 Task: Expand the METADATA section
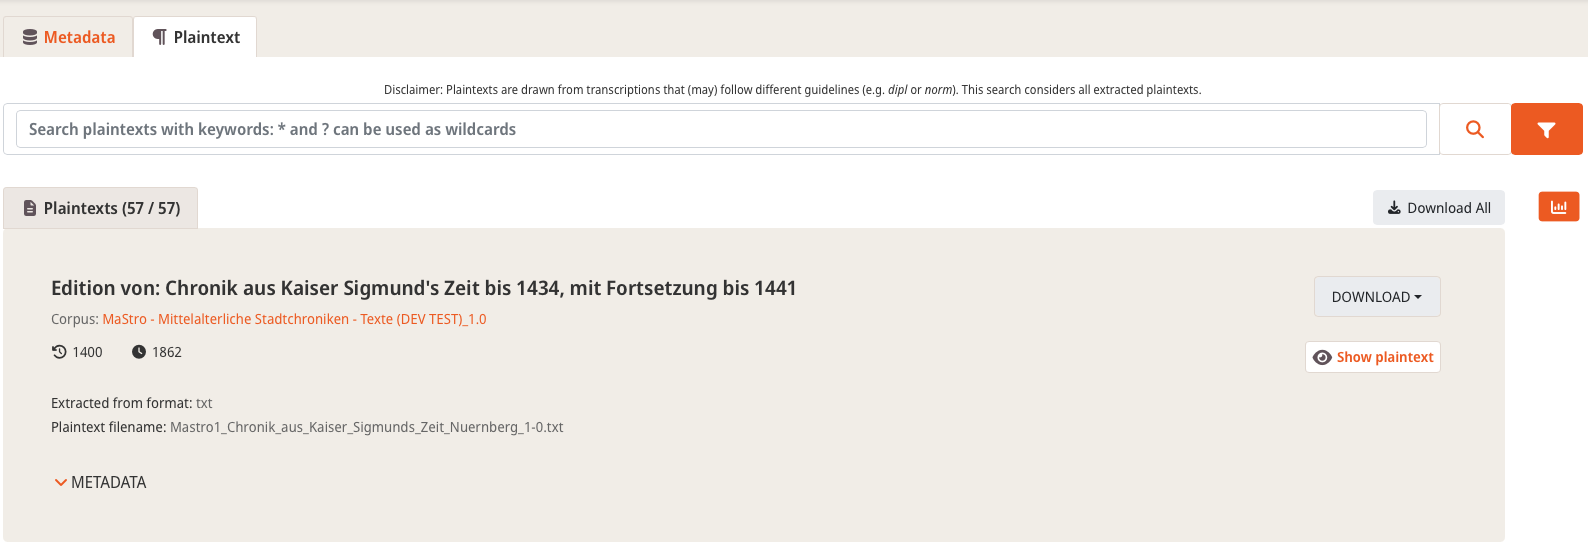click(100, 482)
